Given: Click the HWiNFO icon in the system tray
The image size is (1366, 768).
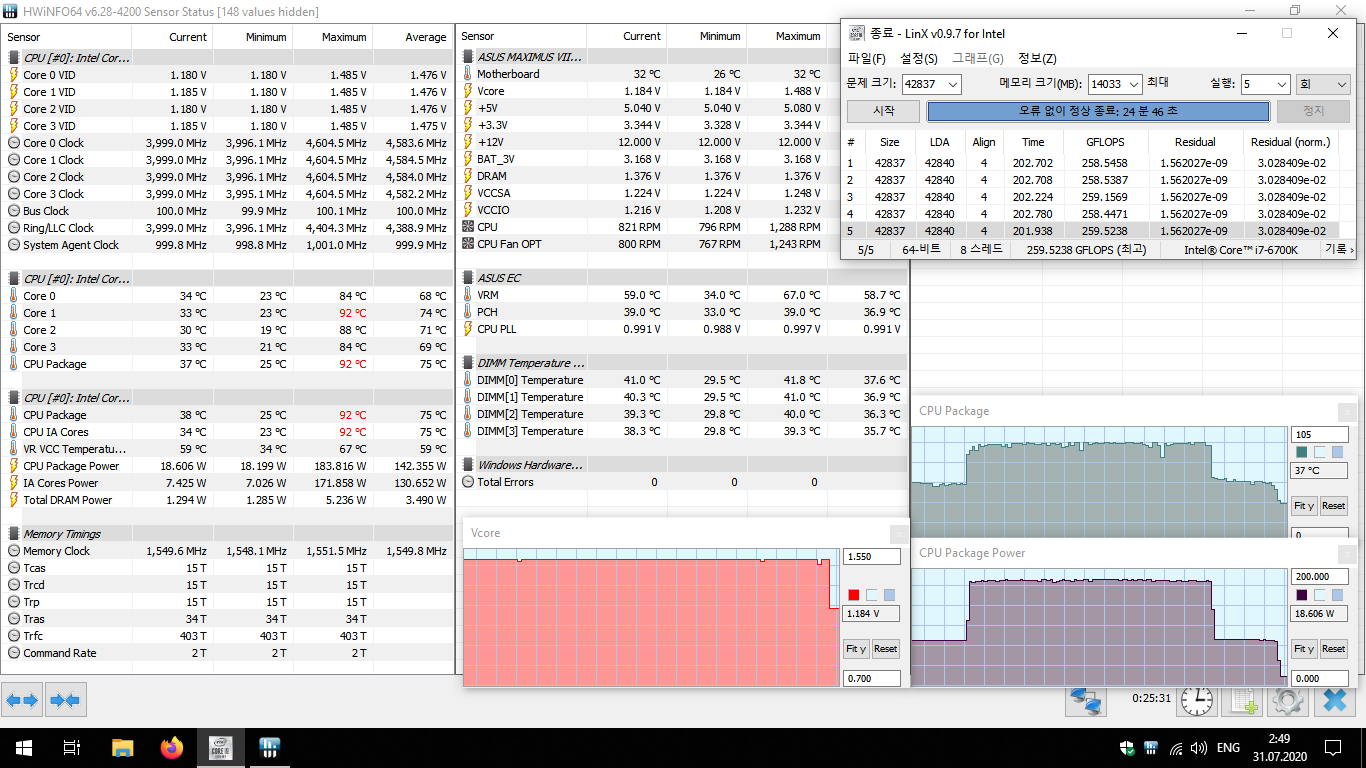Looking at the screenshot, I should tap(1151, 748).
